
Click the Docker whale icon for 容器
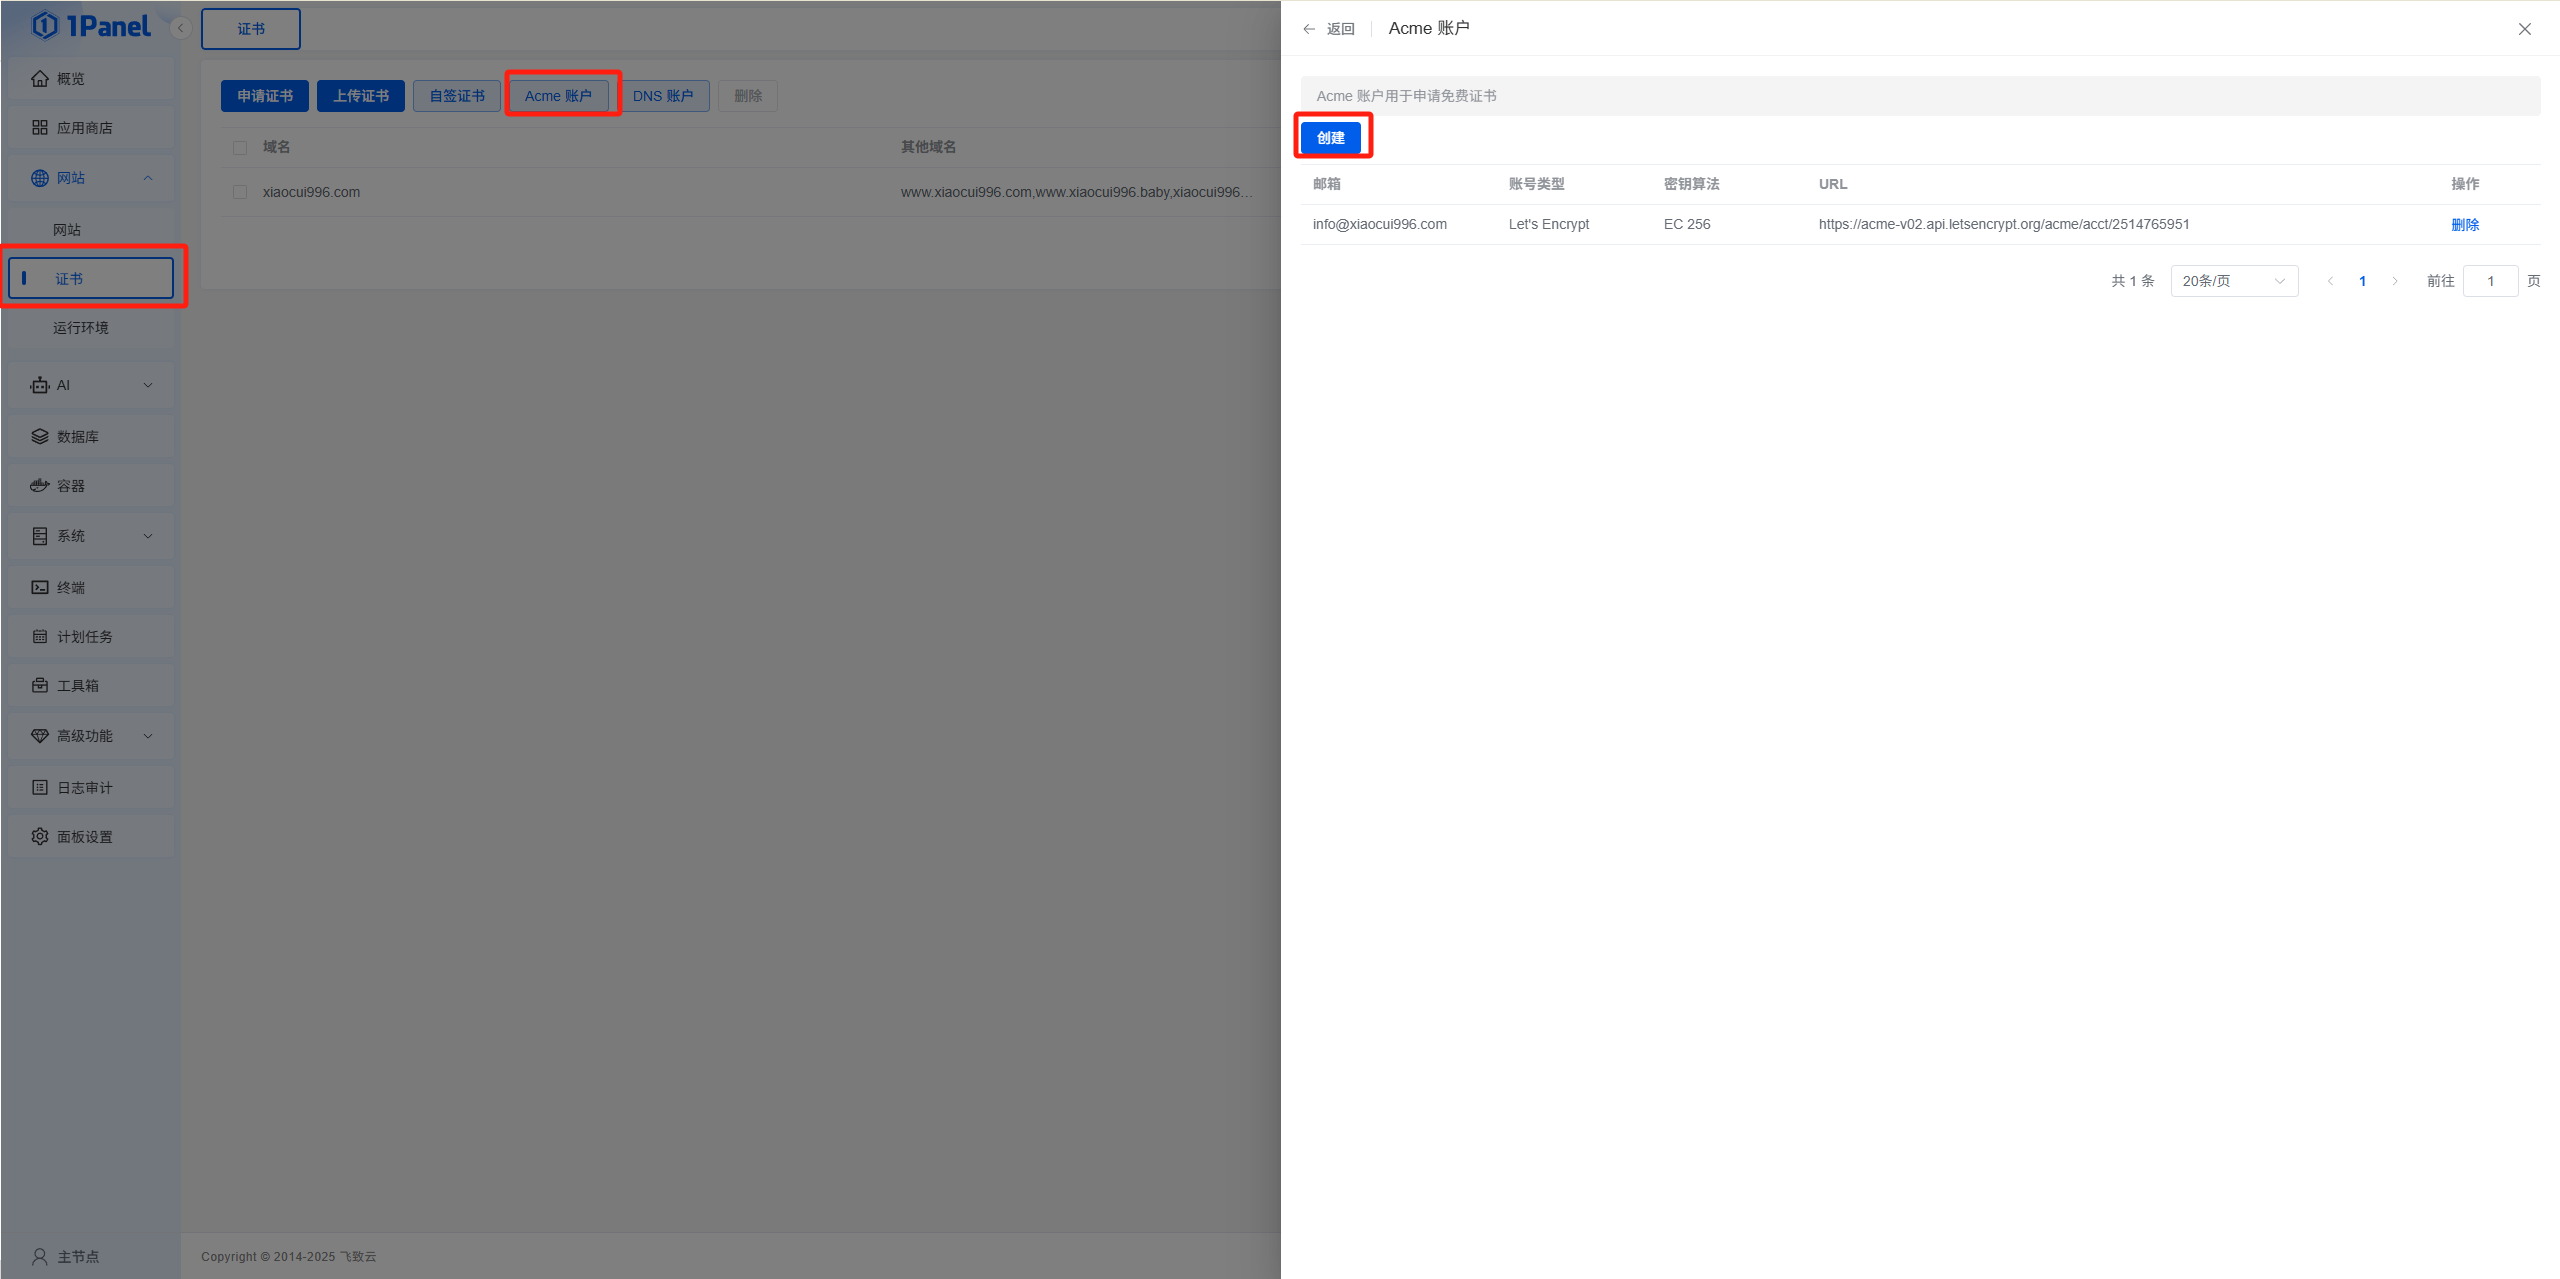(40, 486)
